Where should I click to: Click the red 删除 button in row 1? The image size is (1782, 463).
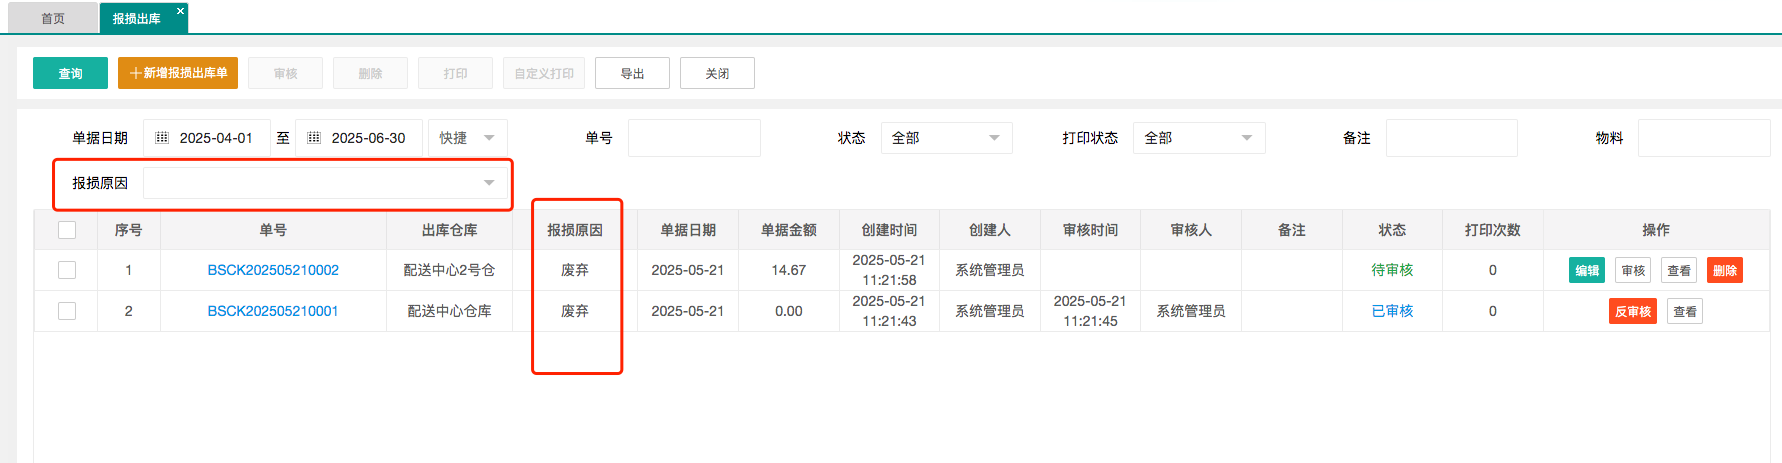click(1724, 270)
